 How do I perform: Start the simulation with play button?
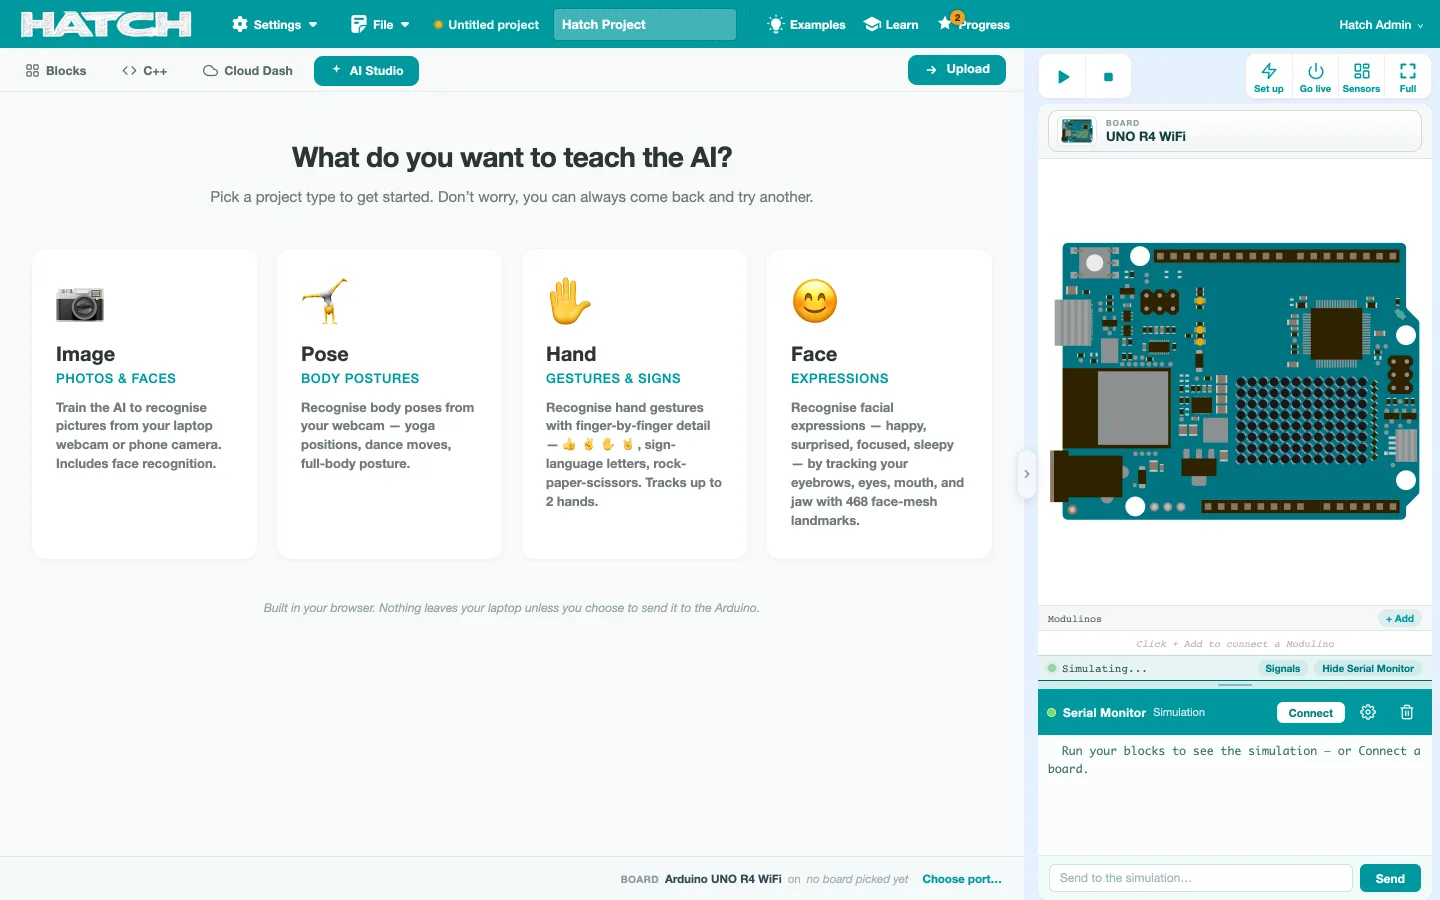pyautogui.click(x=1064, y=77)
